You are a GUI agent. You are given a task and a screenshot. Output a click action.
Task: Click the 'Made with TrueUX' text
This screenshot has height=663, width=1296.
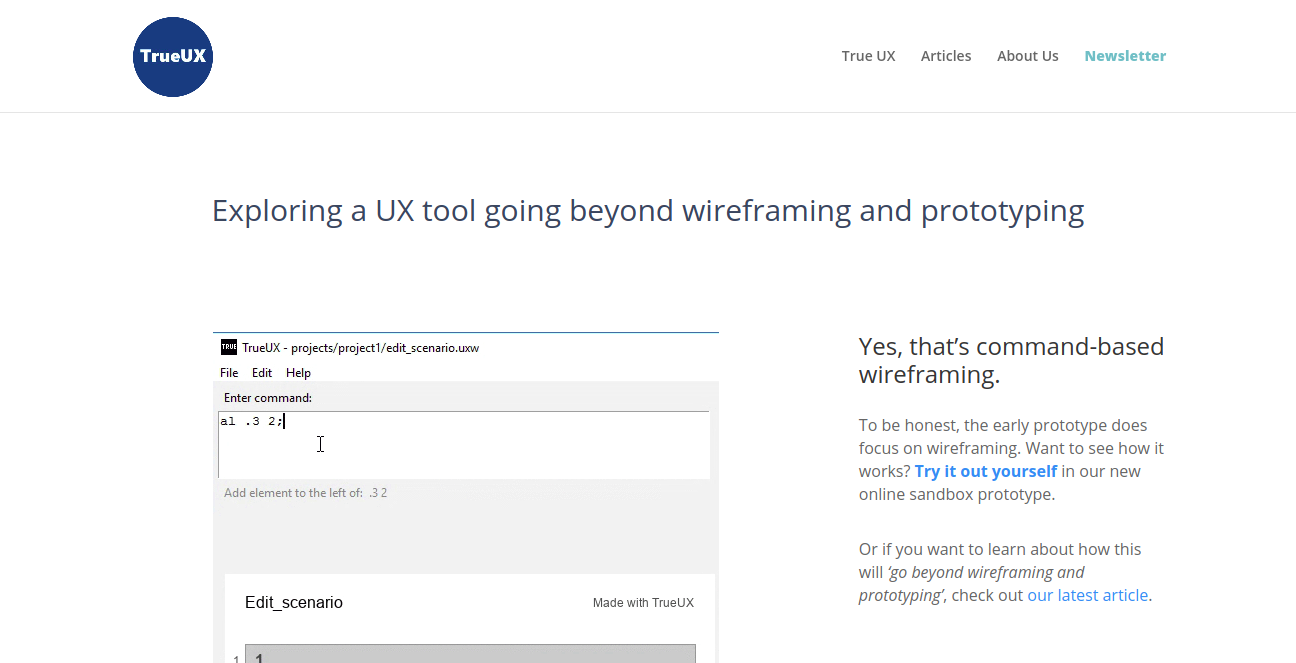pos(643,603)
